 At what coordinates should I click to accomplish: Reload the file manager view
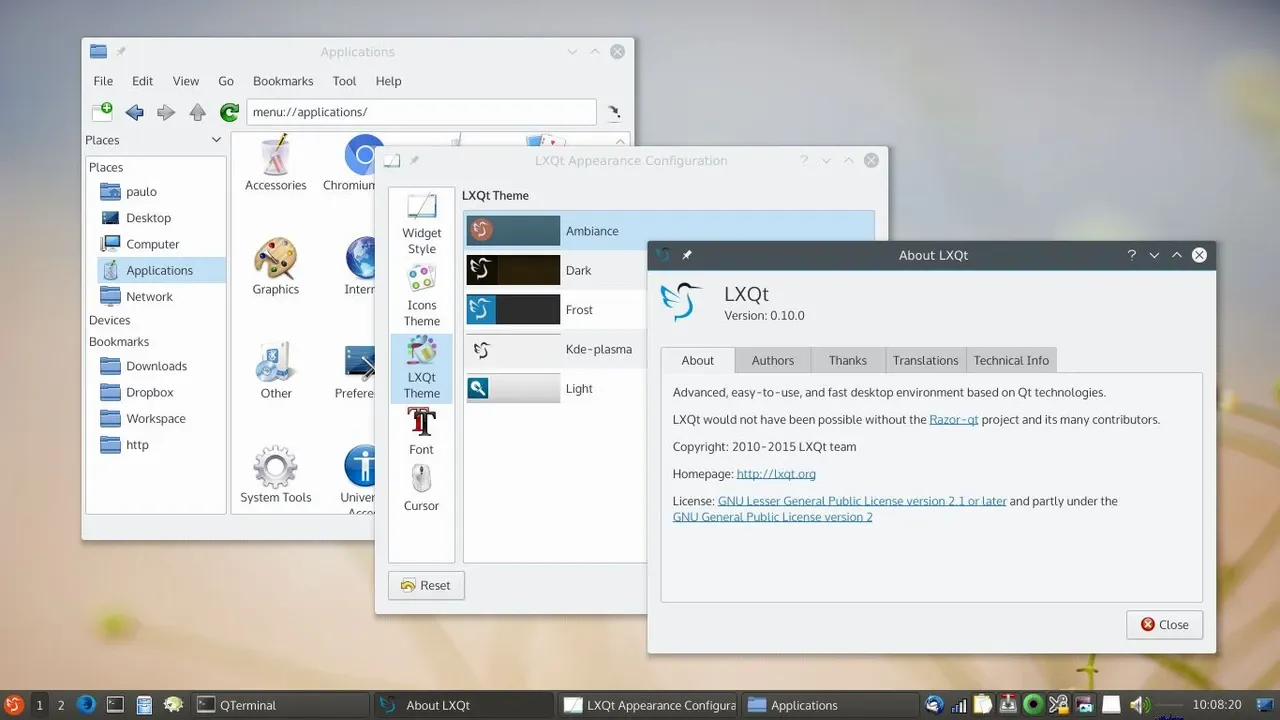point(229,111)
